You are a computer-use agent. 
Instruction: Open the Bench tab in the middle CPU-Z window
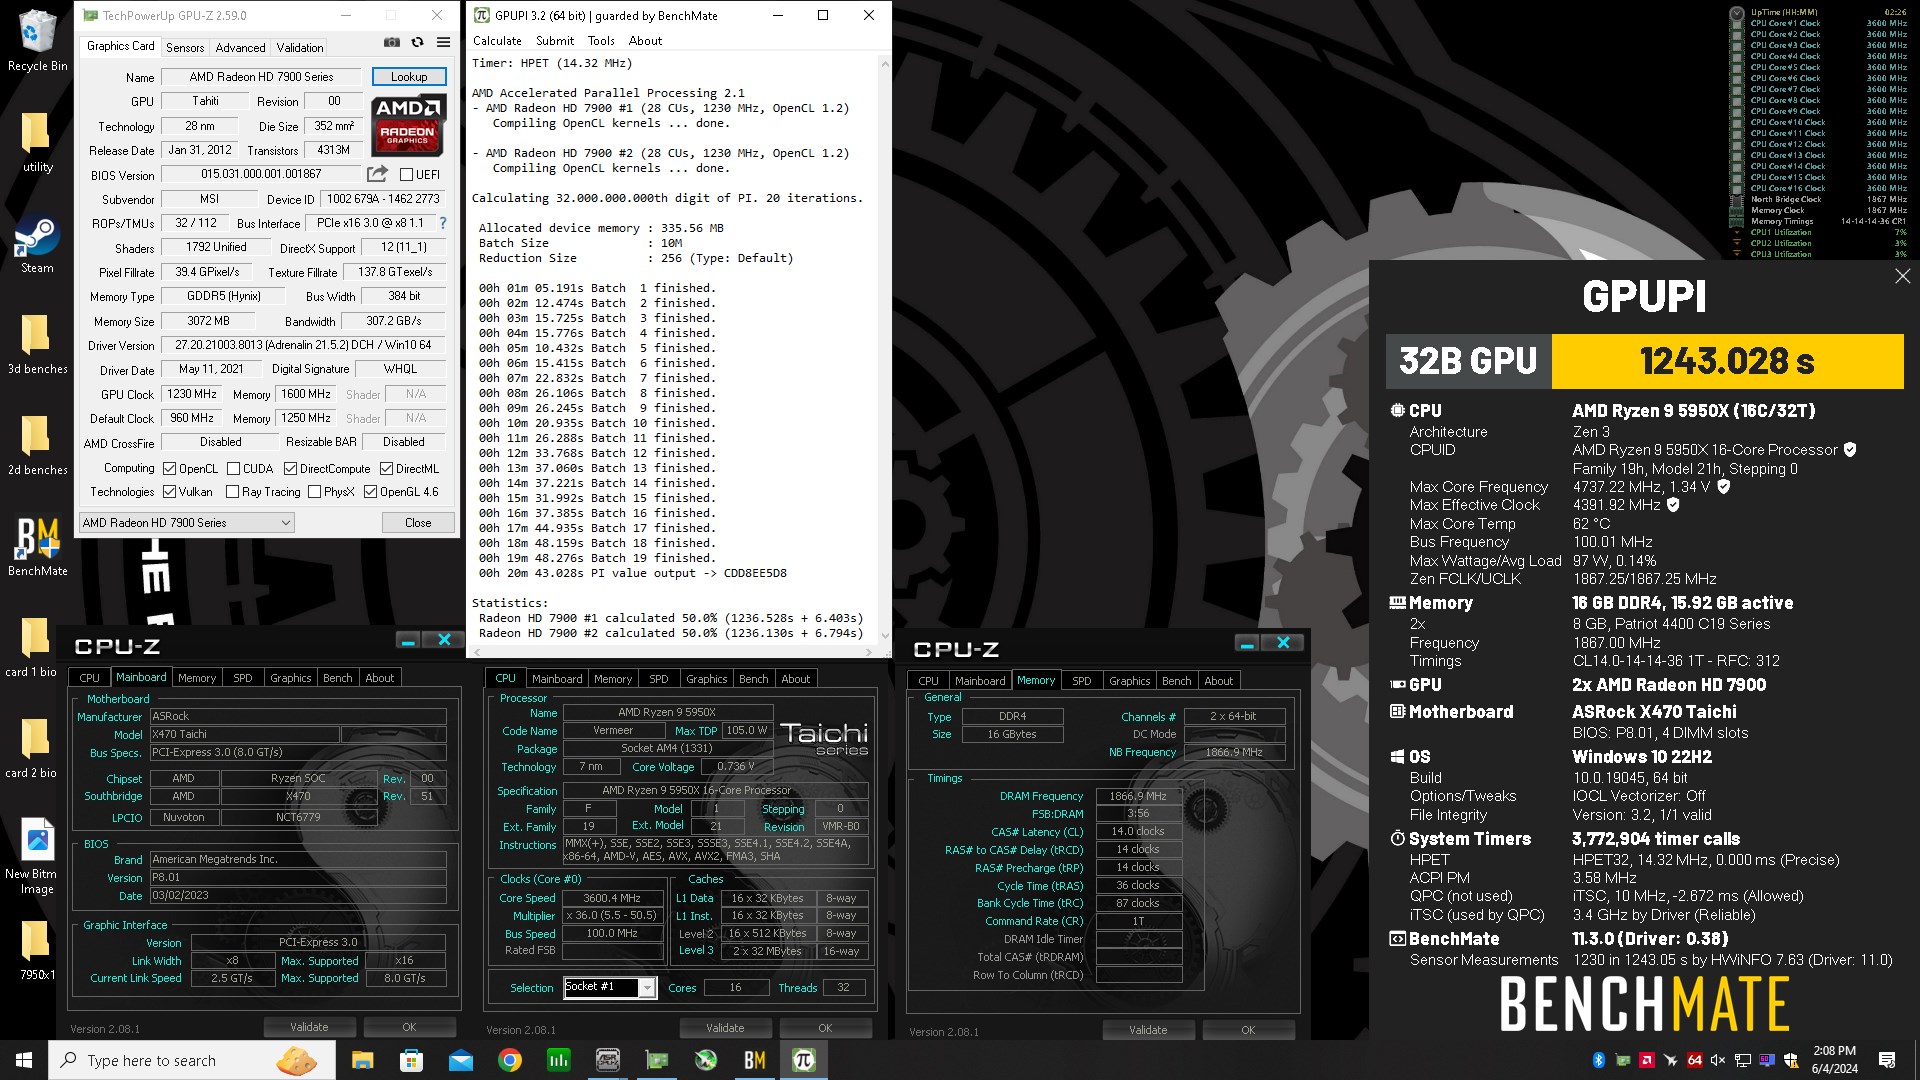click(x=753, y=678)
